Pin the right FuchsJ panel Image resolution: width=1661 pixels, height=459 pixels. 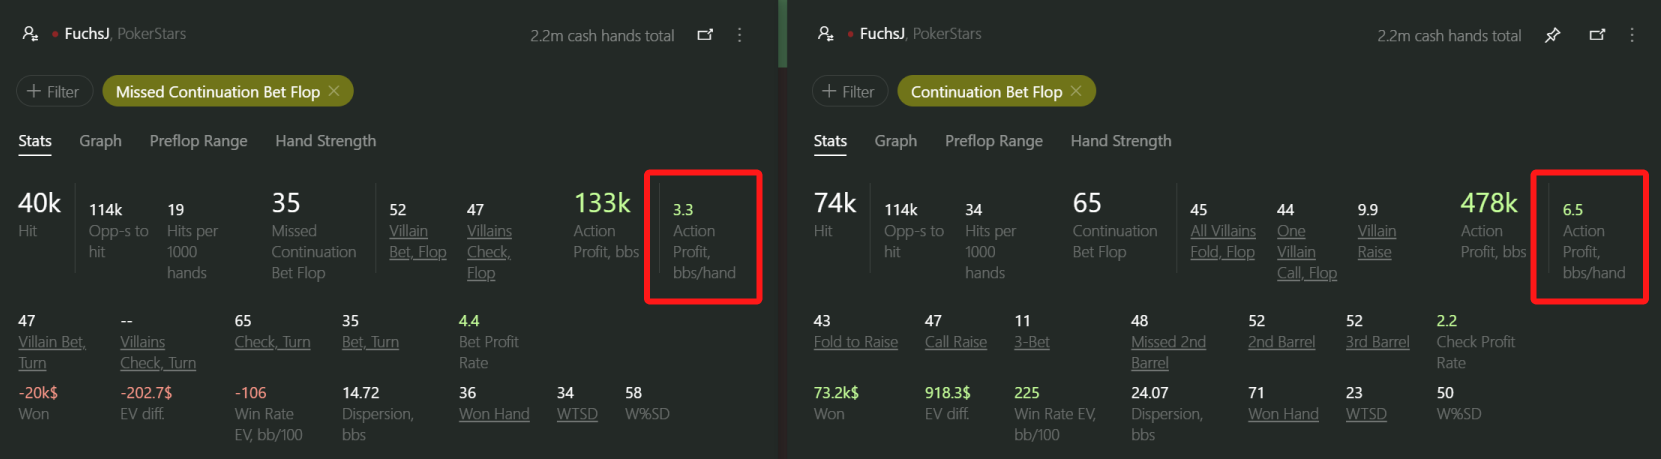1552,35
